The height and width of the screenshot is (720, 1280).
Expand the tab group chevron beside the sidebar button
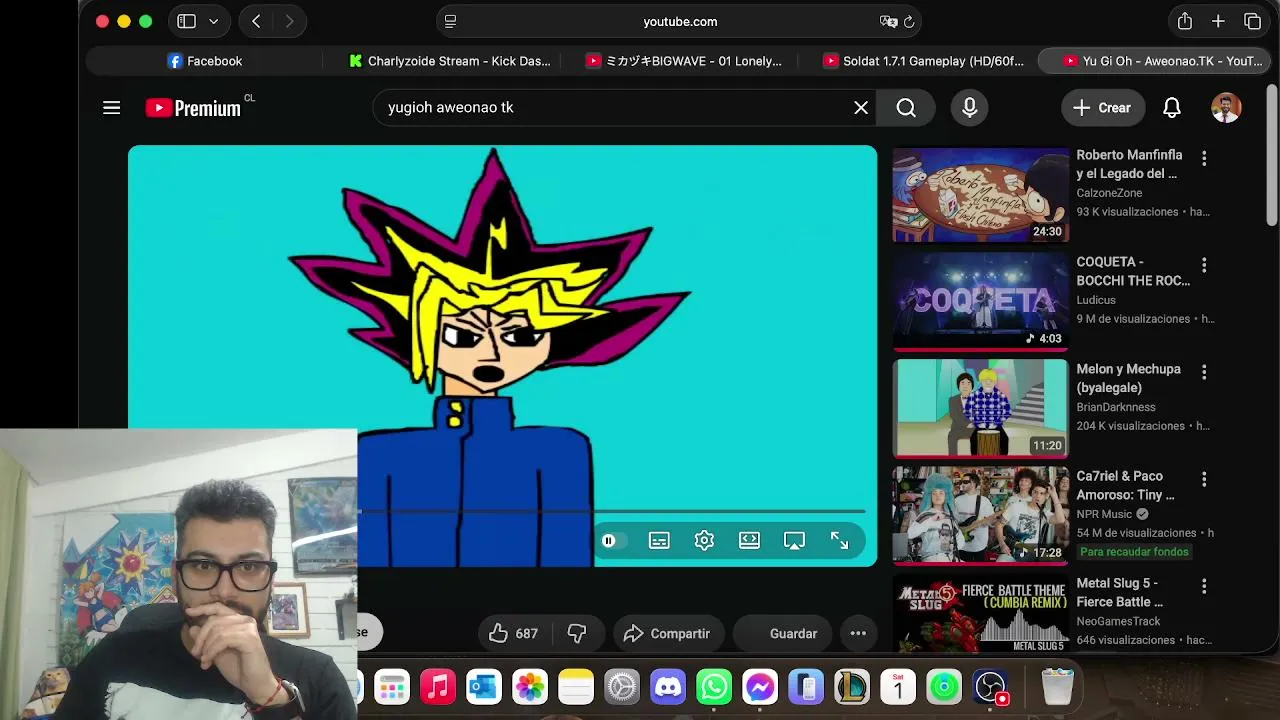point(213,21)
